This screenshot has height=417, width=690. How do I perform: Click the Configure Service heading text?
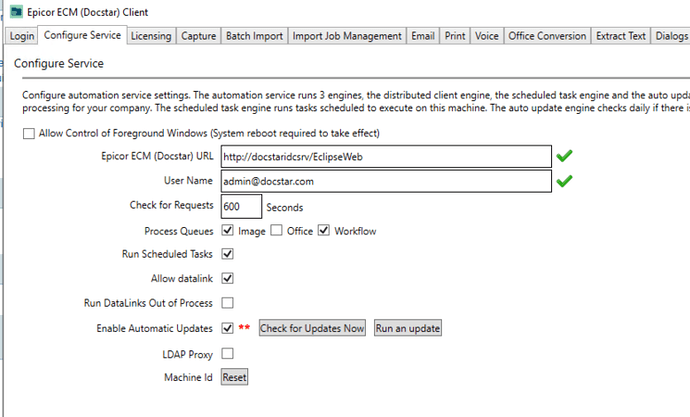tap(59, 63)
